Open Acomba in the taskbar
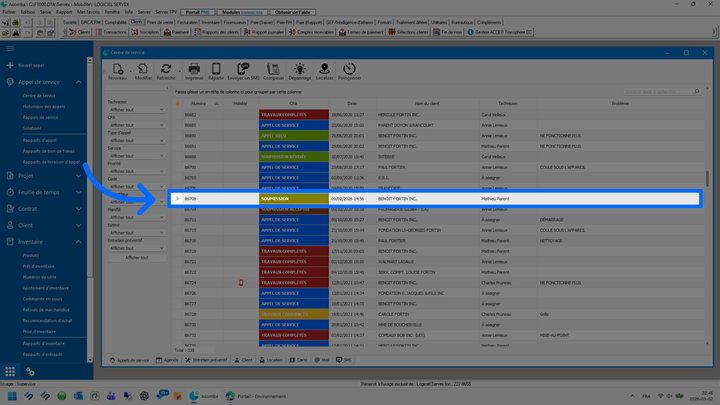The height and width of the screenshot is (405, 720). (204, 396)
